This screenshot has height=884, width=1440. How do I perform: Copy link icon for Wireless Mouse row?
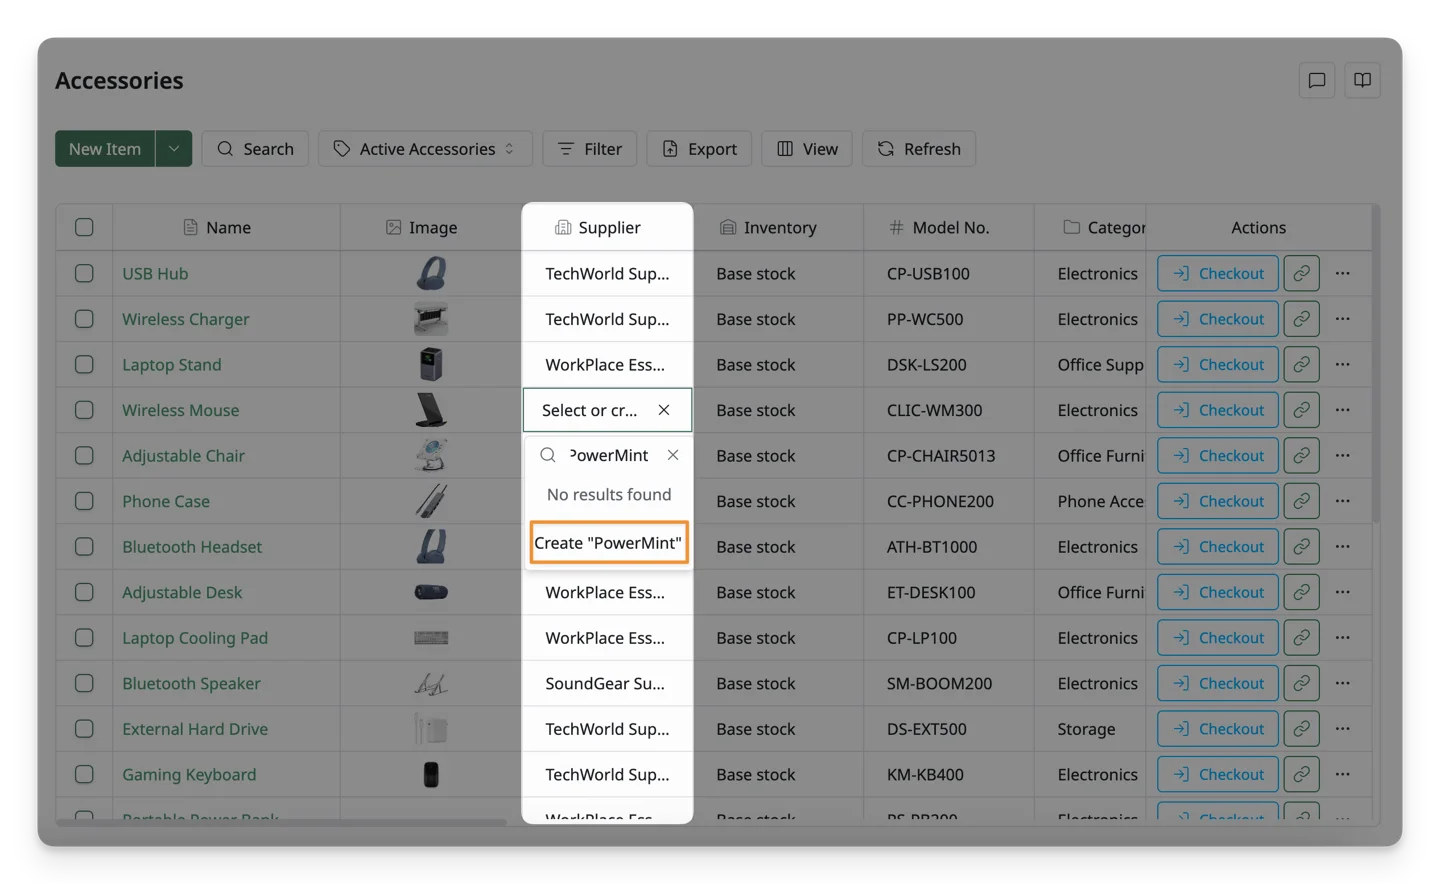coord(1301,410)
